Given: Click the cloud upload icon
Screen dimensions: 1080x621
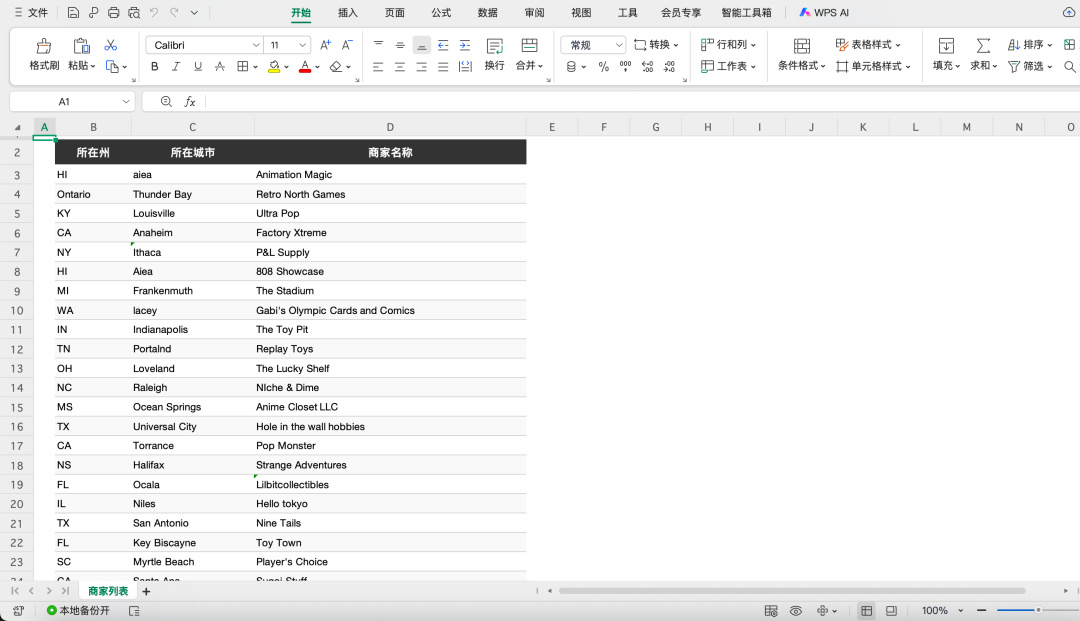Looking at the screenshot, I should pyautogui.click(x=1069, y=12).
